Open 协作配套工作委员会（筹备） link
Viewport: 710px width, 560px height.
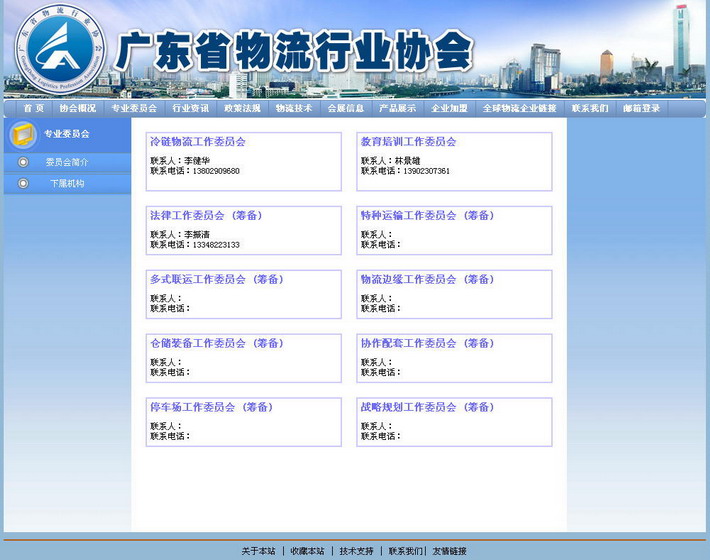[x=427, y=343]
